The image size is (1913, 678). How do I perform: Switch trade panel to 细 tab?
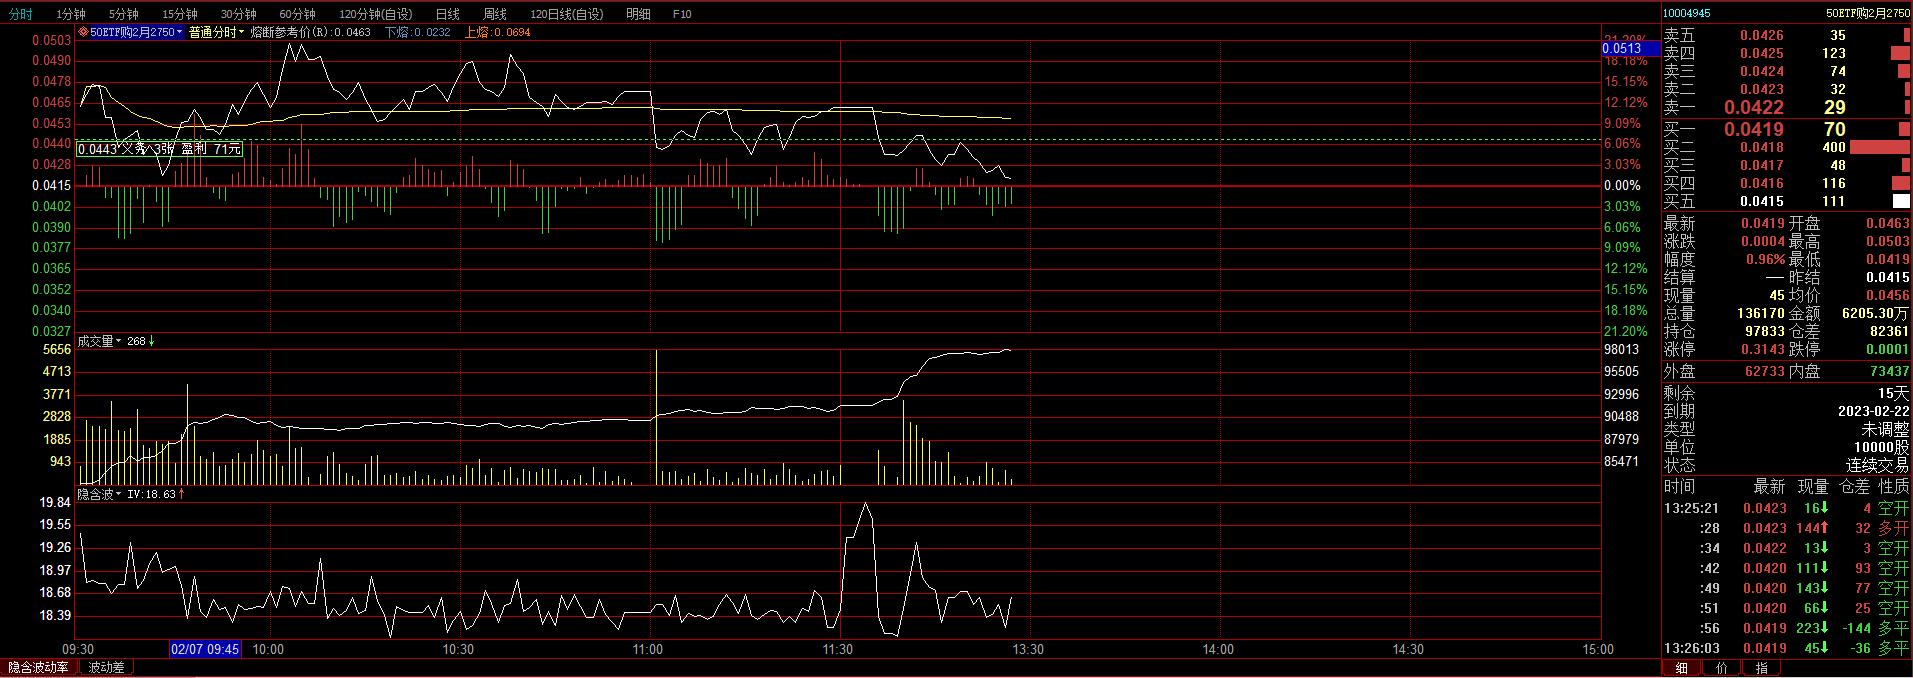(1682, 668)
